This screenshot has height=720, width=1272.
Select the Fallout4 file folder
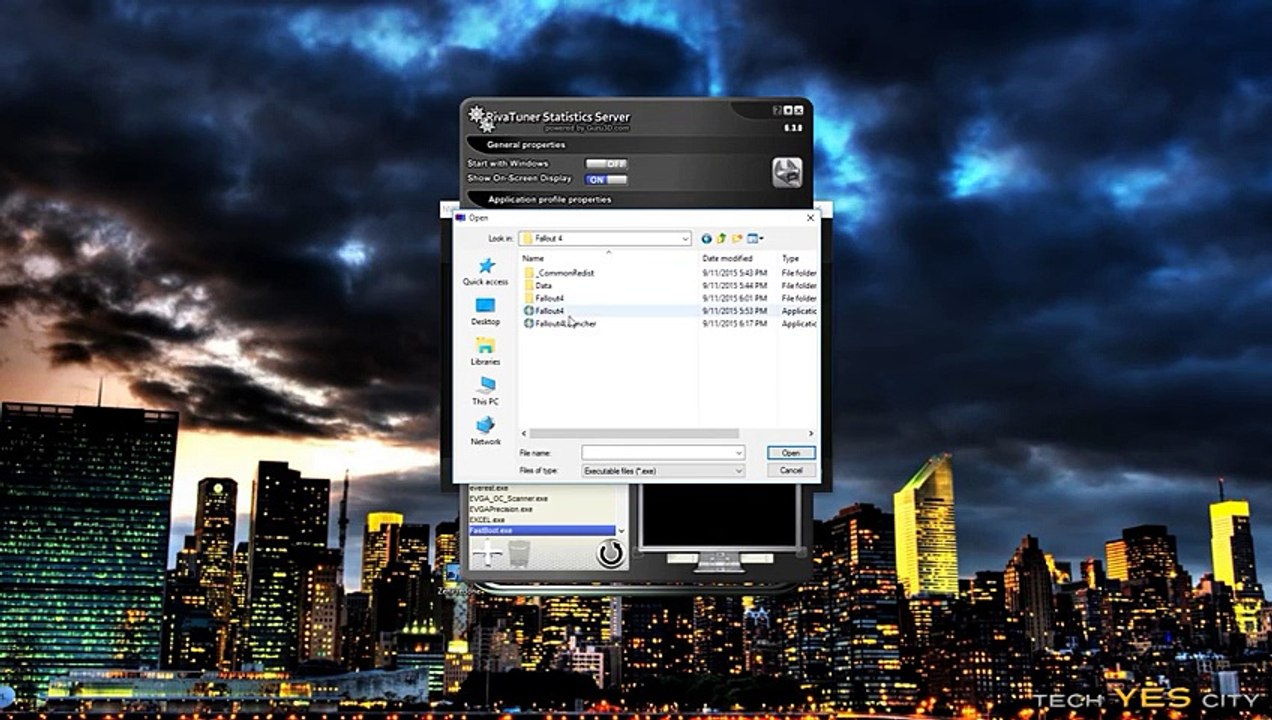(544, 298)
